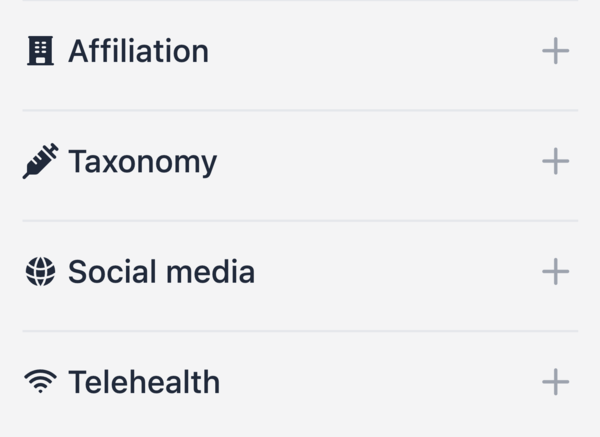Expand Taxonomy with the plus icon
Screen dimensions: 600x437
556,161
